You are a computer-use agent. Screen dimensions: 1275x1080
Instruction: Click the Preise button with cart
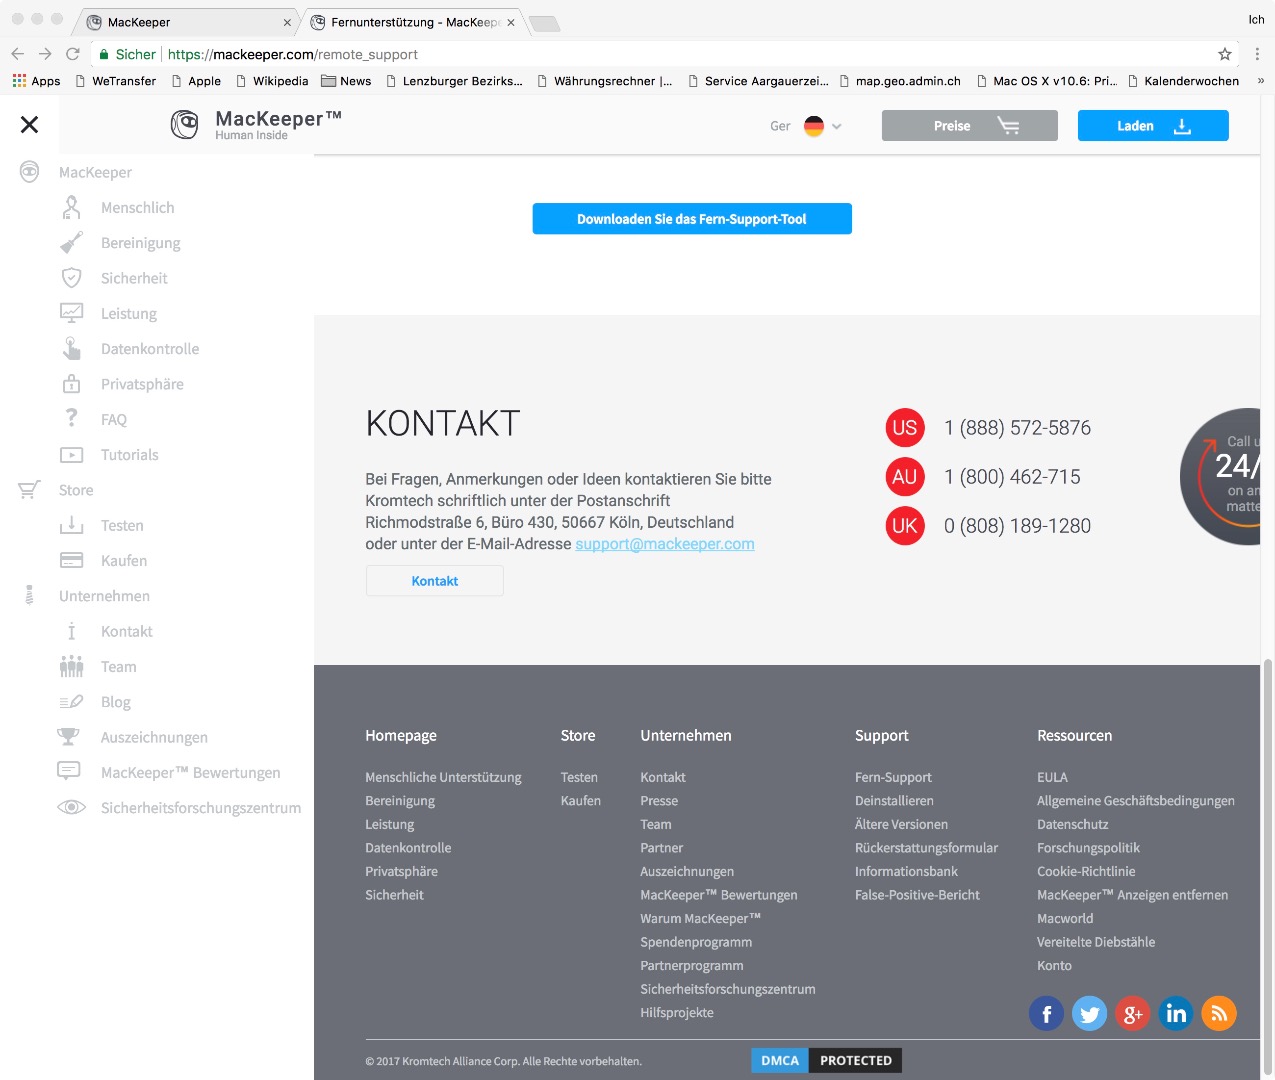point(969,126)
